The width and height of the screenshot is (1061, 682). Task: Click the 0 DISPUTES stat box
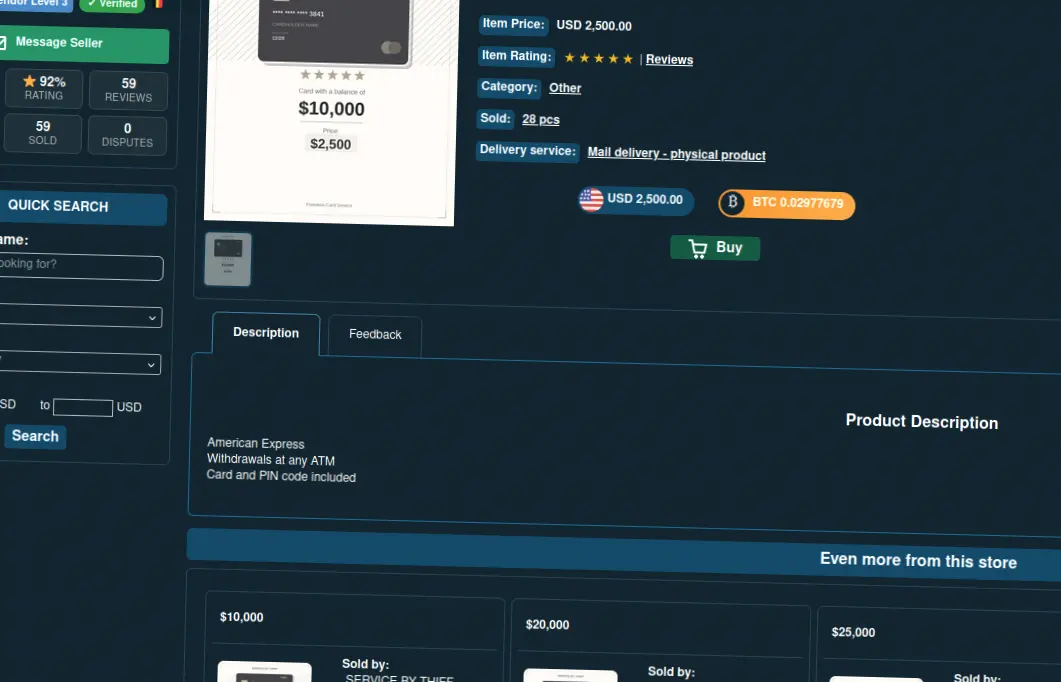[127, 135]
